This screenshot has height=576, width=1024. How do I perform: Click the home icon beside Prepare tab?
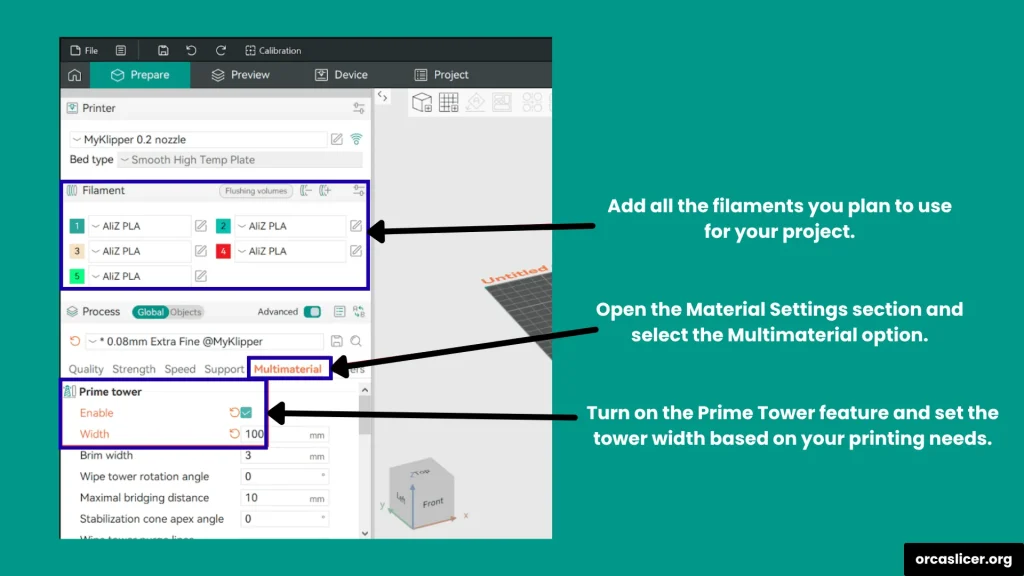tap(75, 75)
